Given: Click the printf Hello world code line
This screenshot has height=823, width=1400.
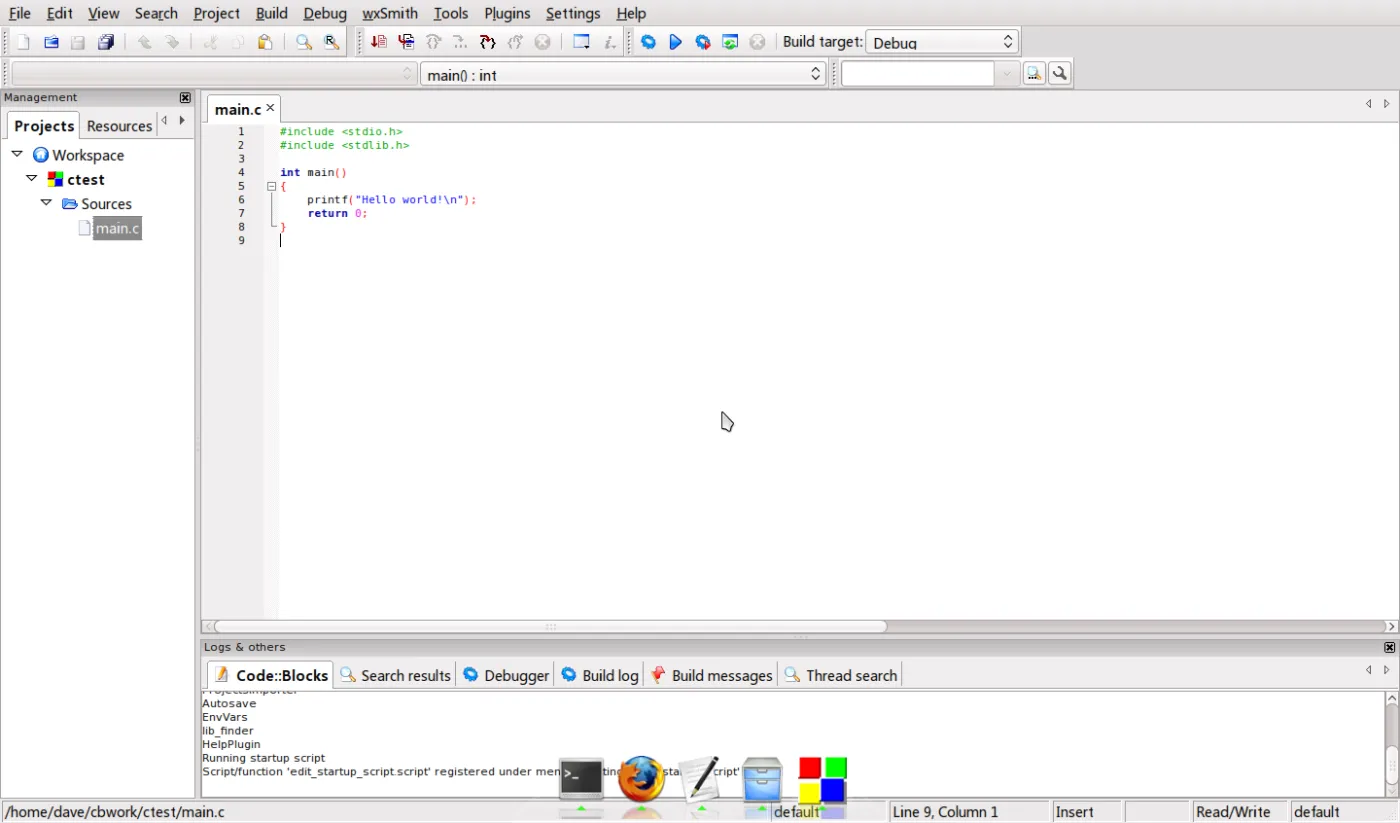Looking at the screenshot, I should [x=392, y=200].
